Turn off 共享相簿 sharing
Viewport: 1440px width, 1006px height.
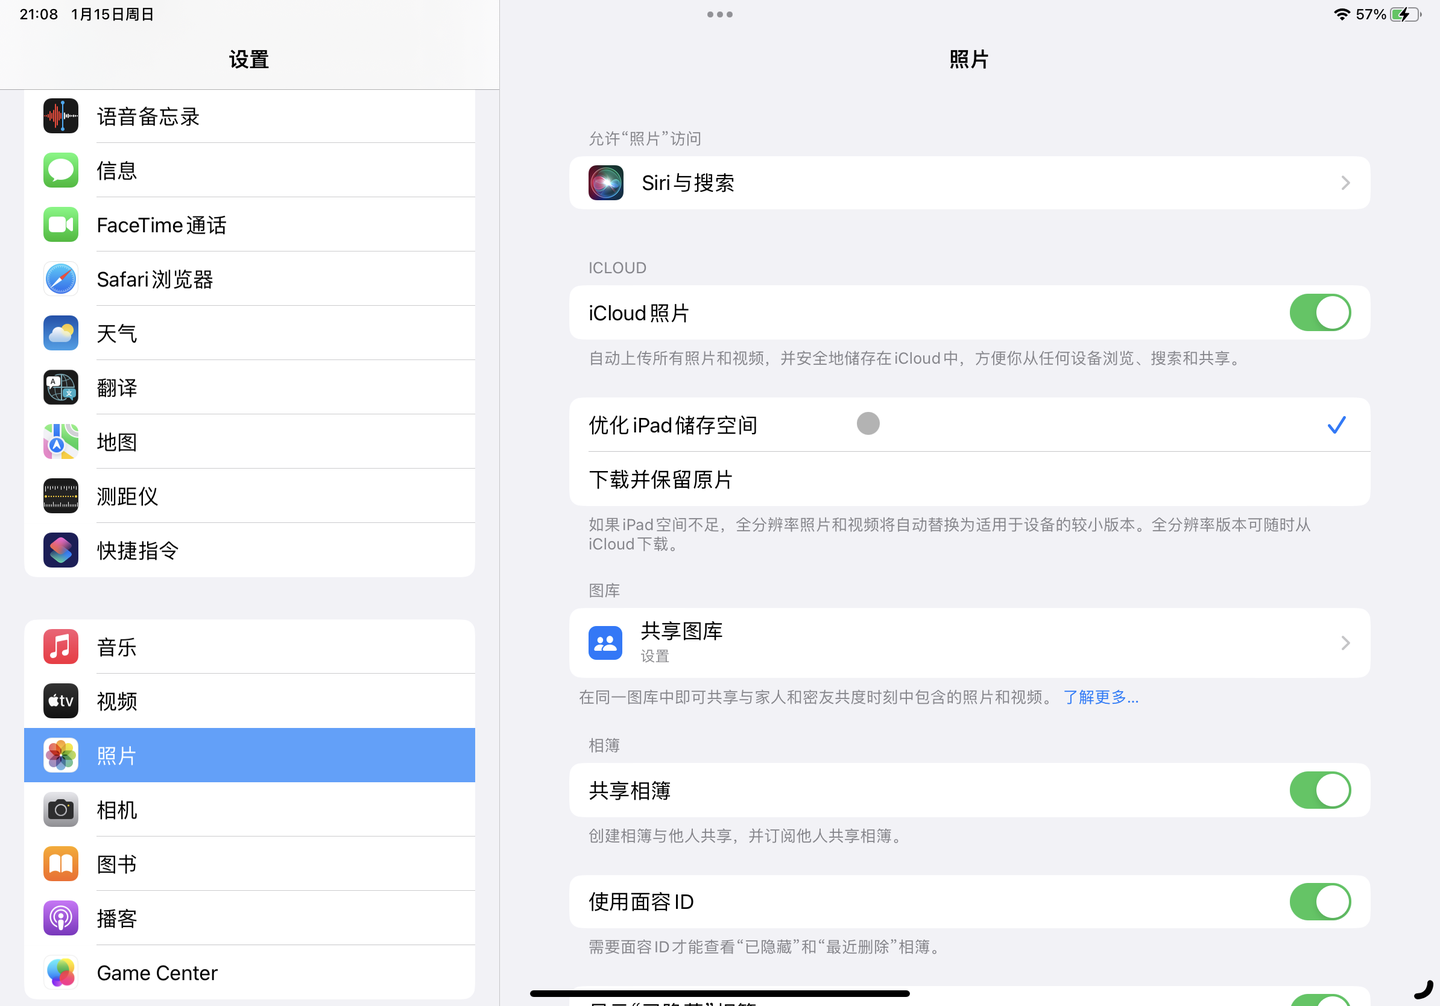(1320, 790)
